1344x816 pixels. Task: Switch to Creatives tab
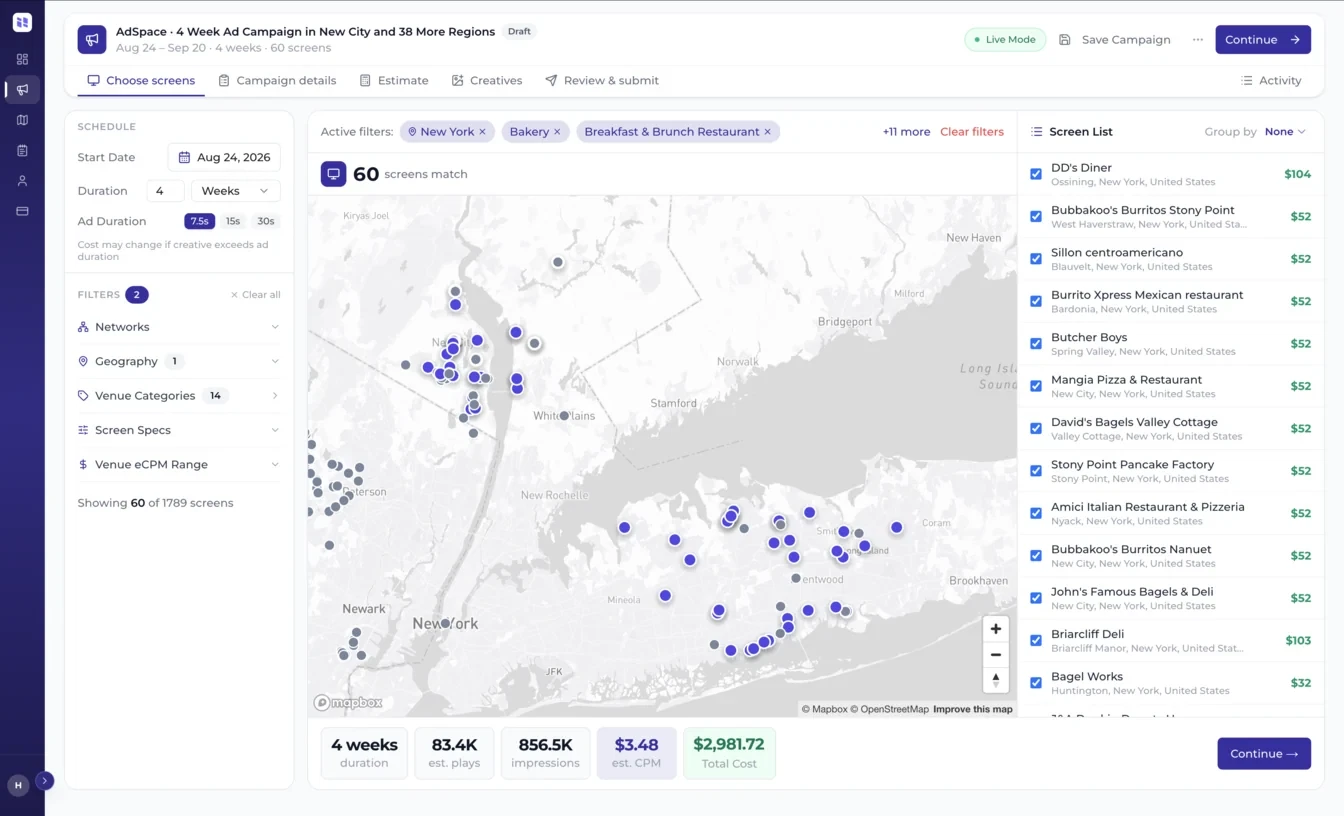(x=487, y=80)
